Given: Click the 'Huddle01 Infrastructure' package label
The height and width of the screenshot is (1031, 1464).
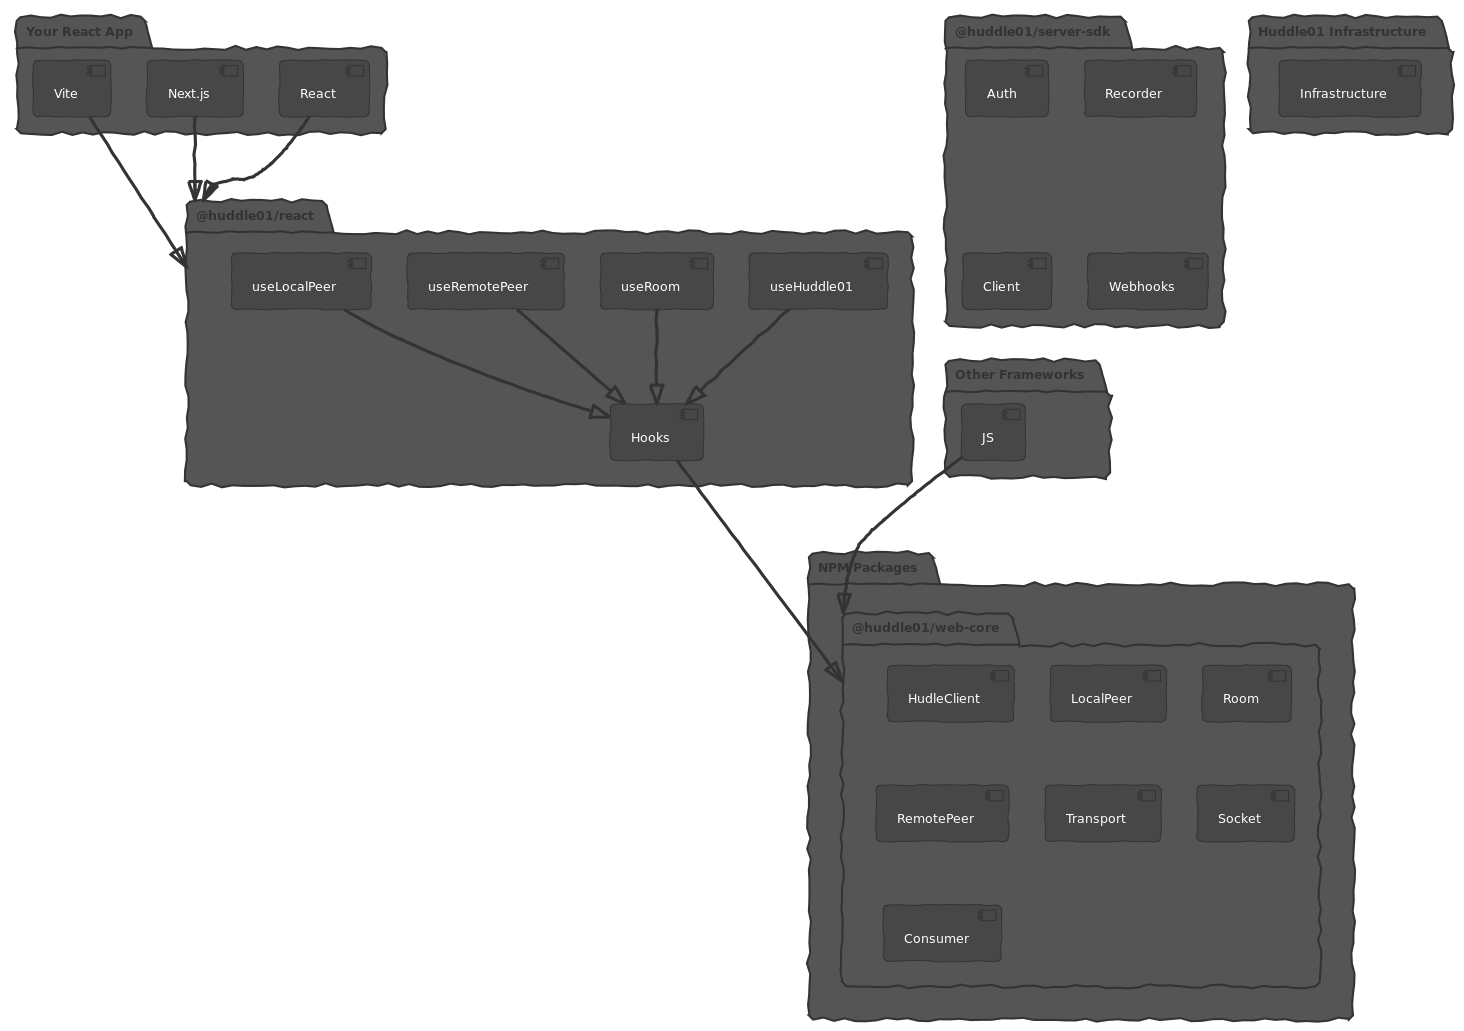Looking at the screenshot, I should point(1342,32).
